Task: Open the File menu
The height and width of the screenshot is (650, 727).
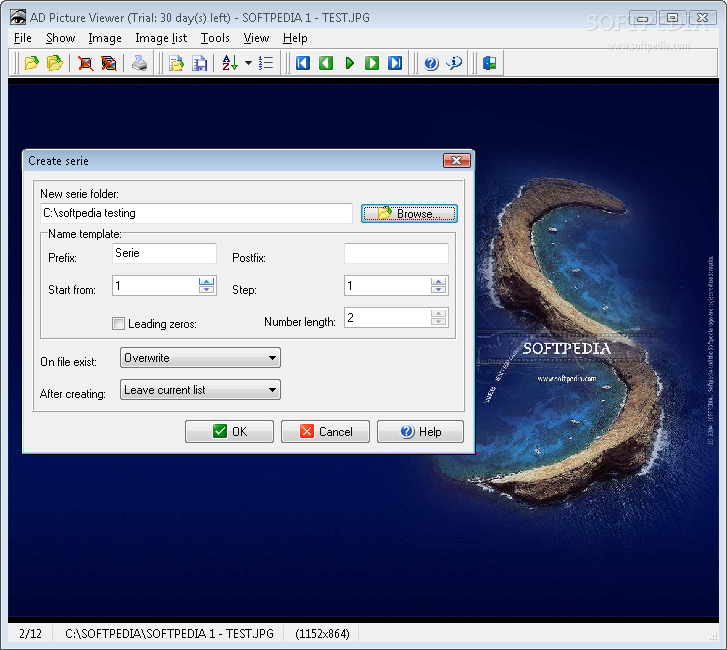Action: point(23,38)
